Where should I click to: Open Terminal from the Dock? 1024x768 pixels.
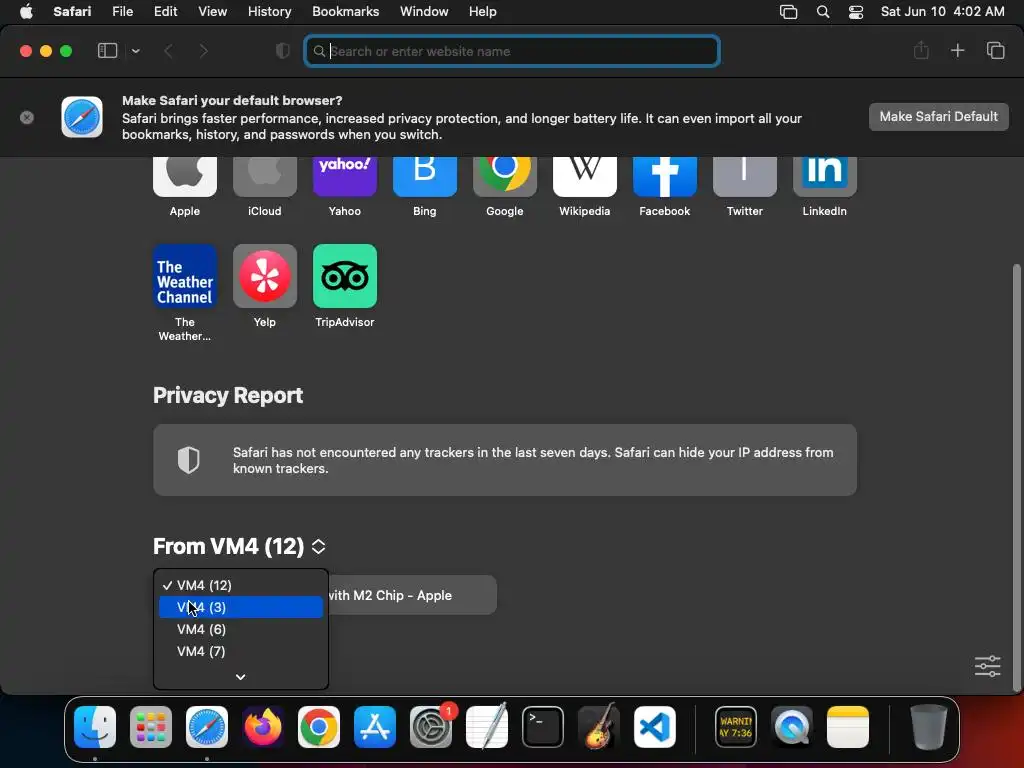coord(543,727)
